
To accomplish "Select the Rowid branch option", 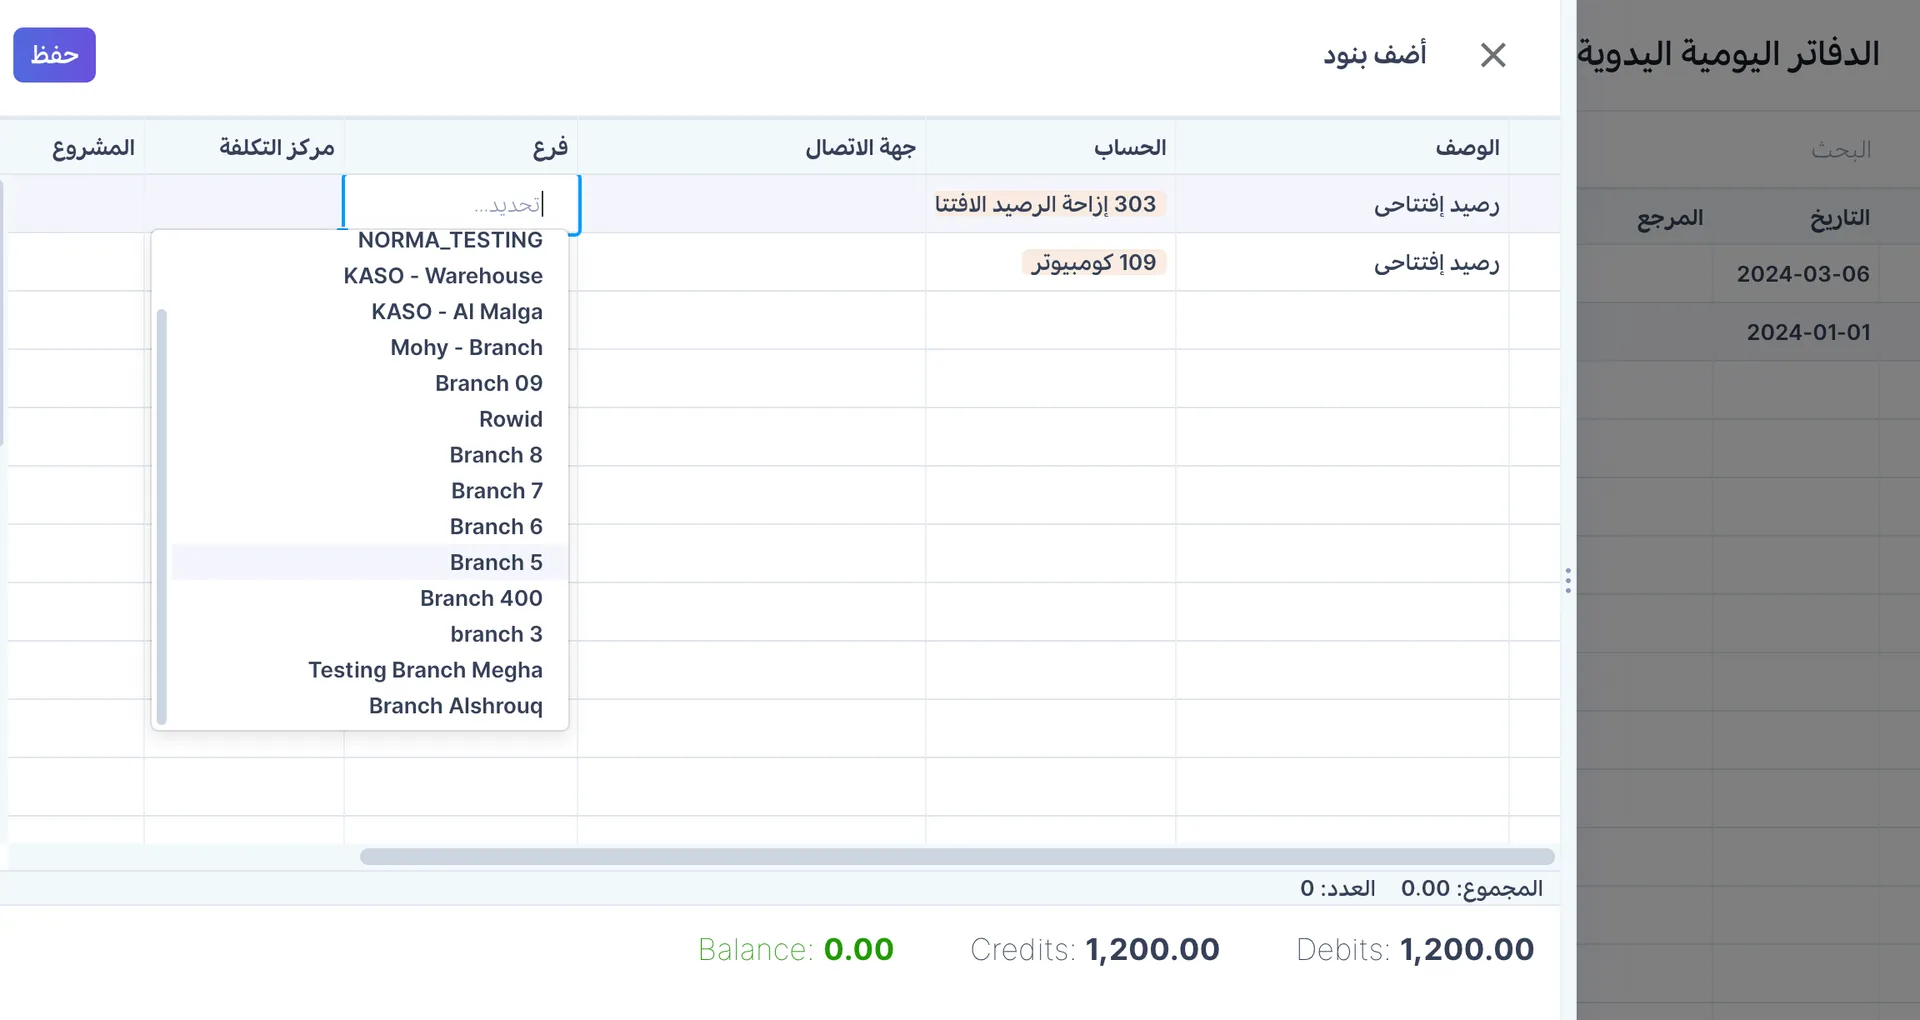I will pyautogui.click(x=510, y=419).
